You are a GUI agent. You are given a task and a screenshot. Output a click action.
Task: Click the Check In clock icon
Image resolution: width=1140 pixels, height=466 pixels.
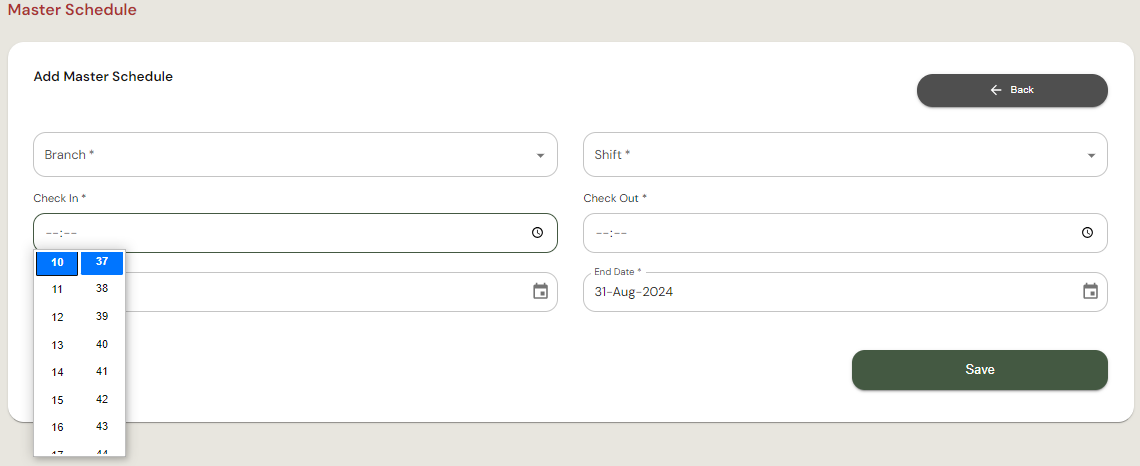pyautogui.click(x=537, y=233)
